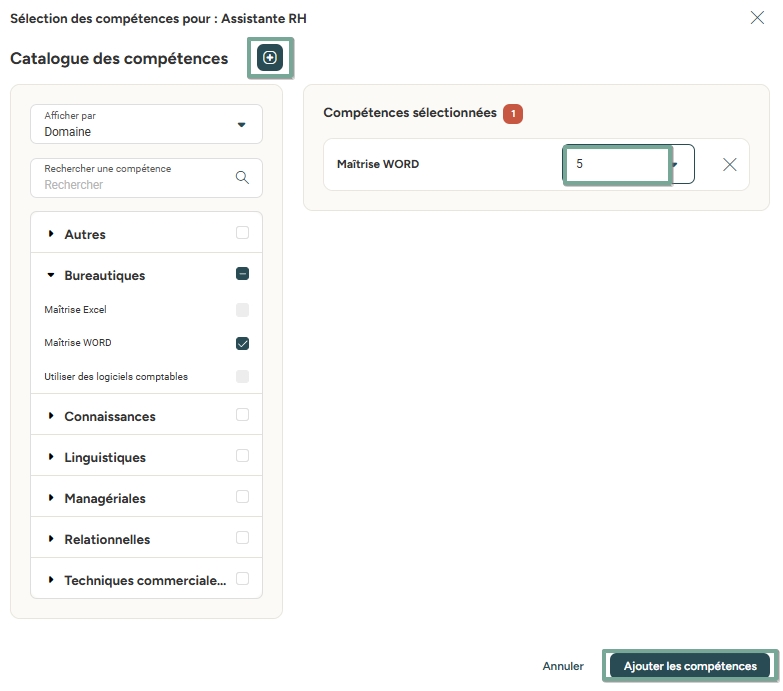The image size is (783, 691).
Task: Collapse the Bureautiques category
Action: [51, 275]
